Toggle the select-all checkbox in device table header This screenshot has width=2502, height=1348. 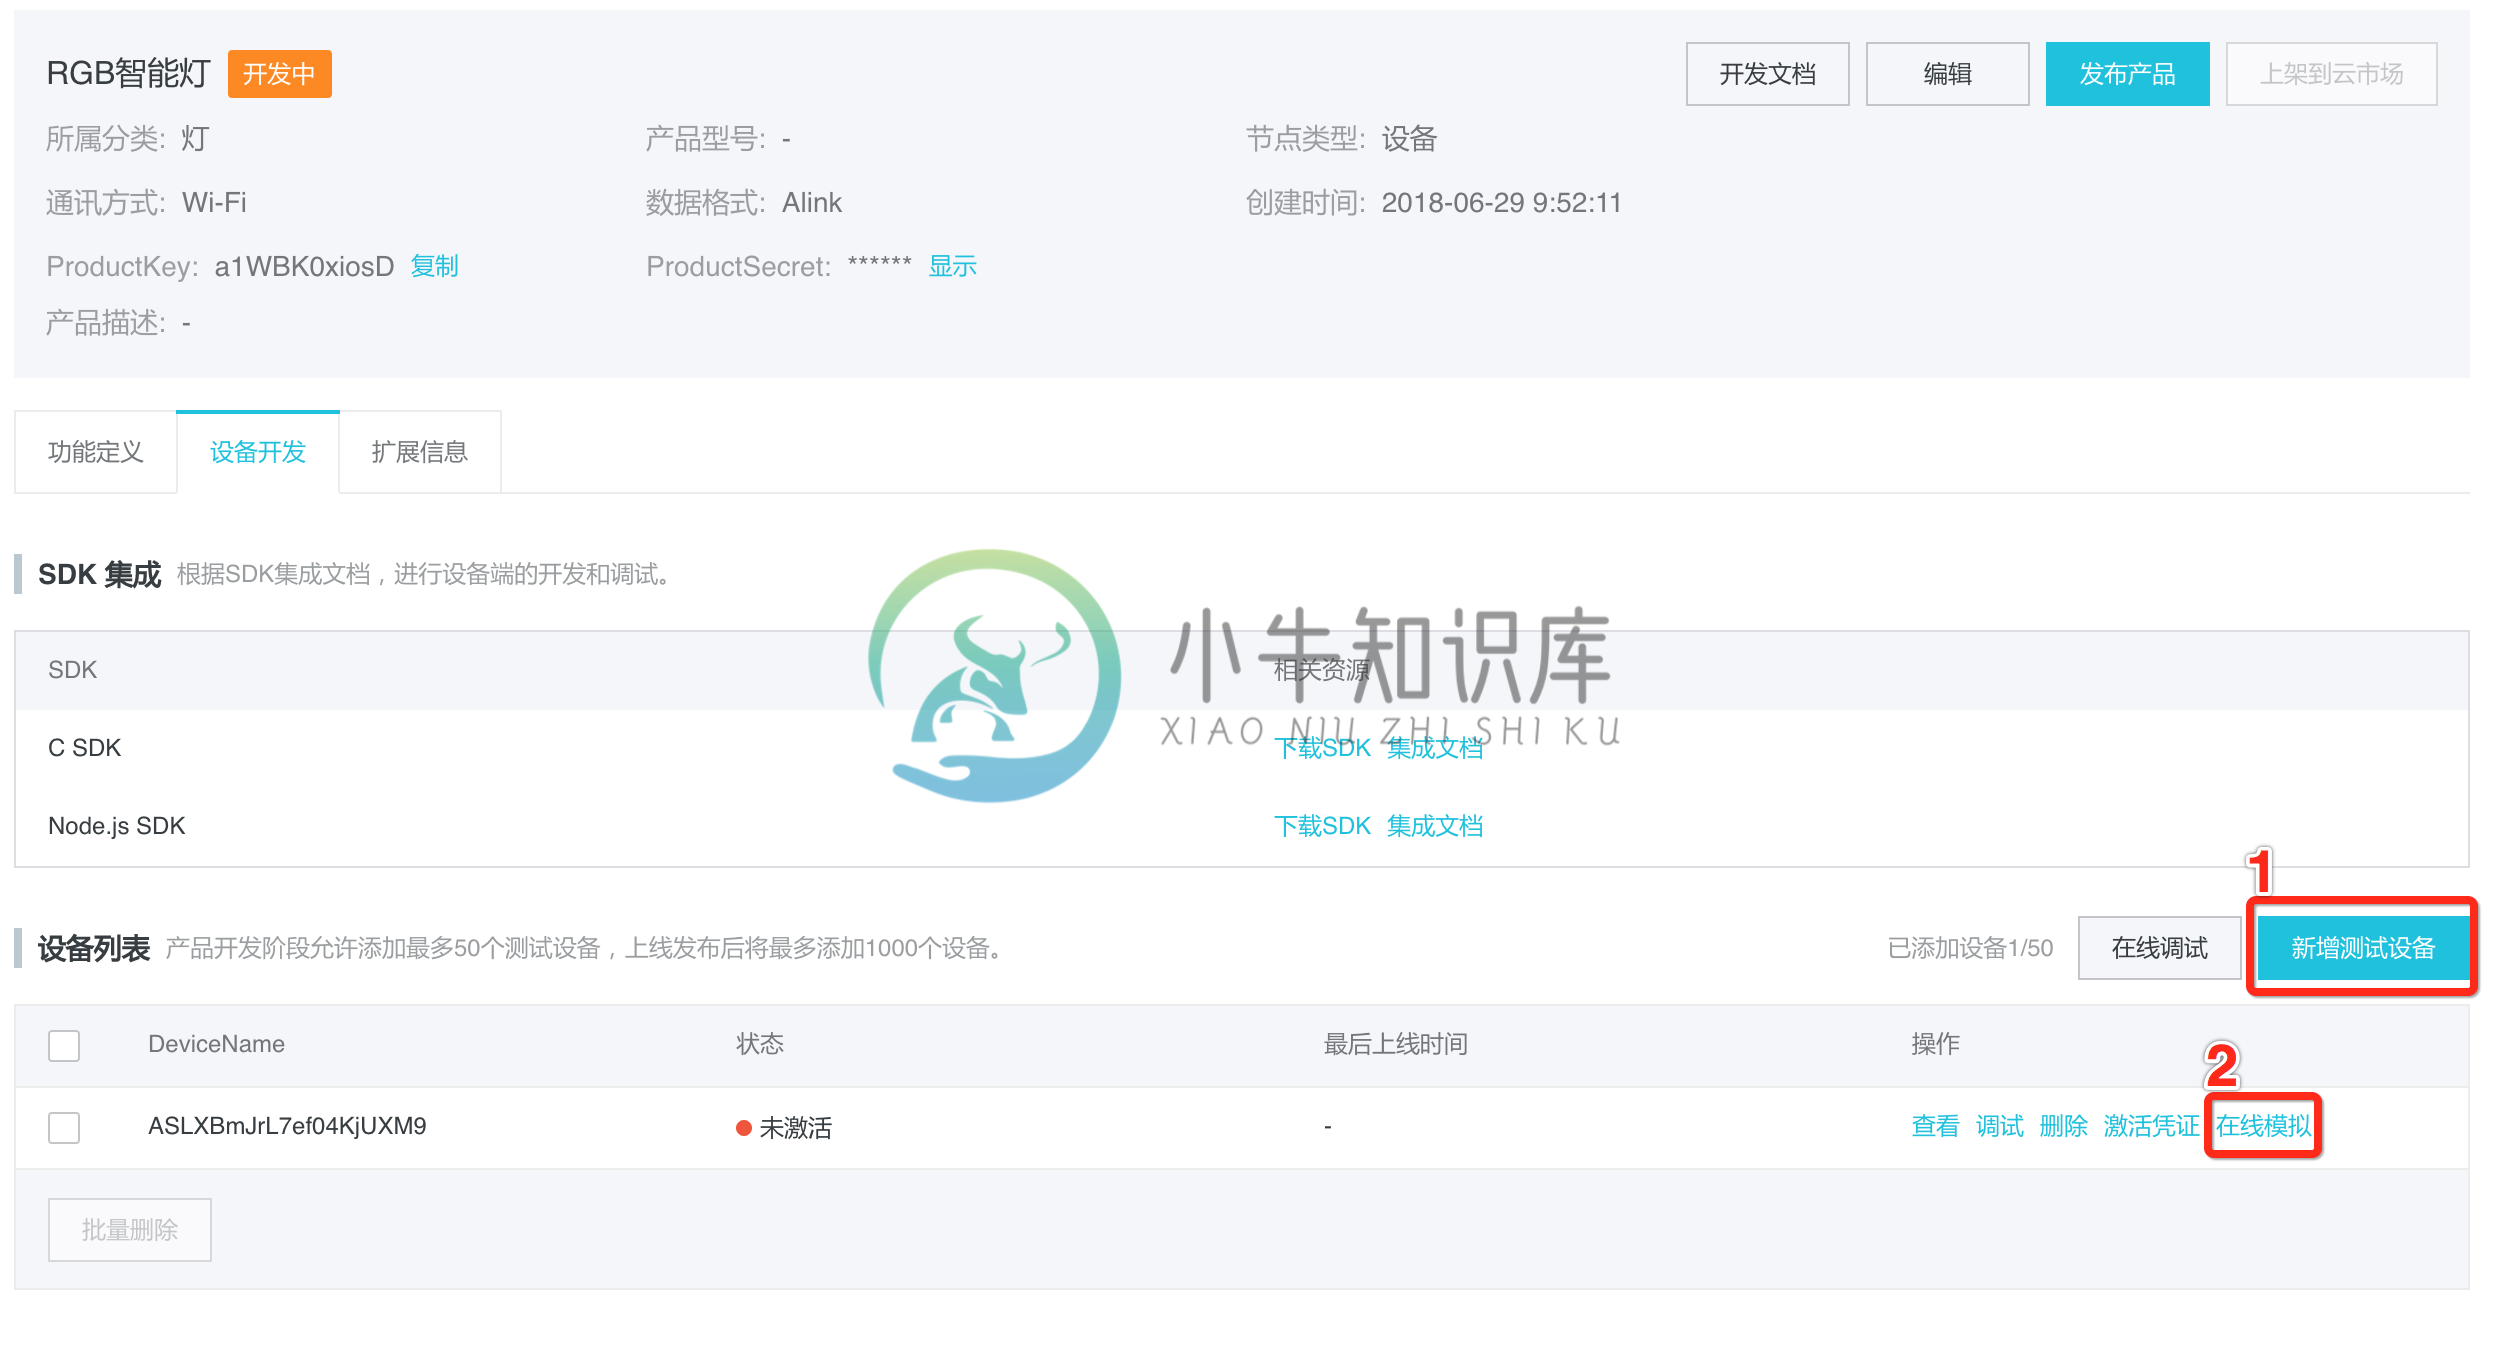(x=64, y=1045)
